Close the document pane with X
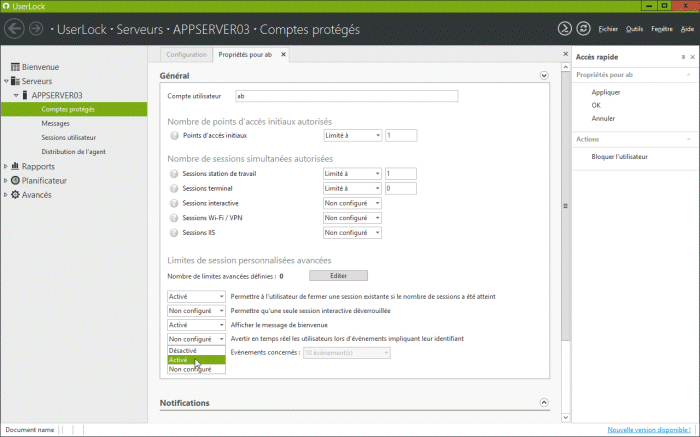 click(566, 54)
